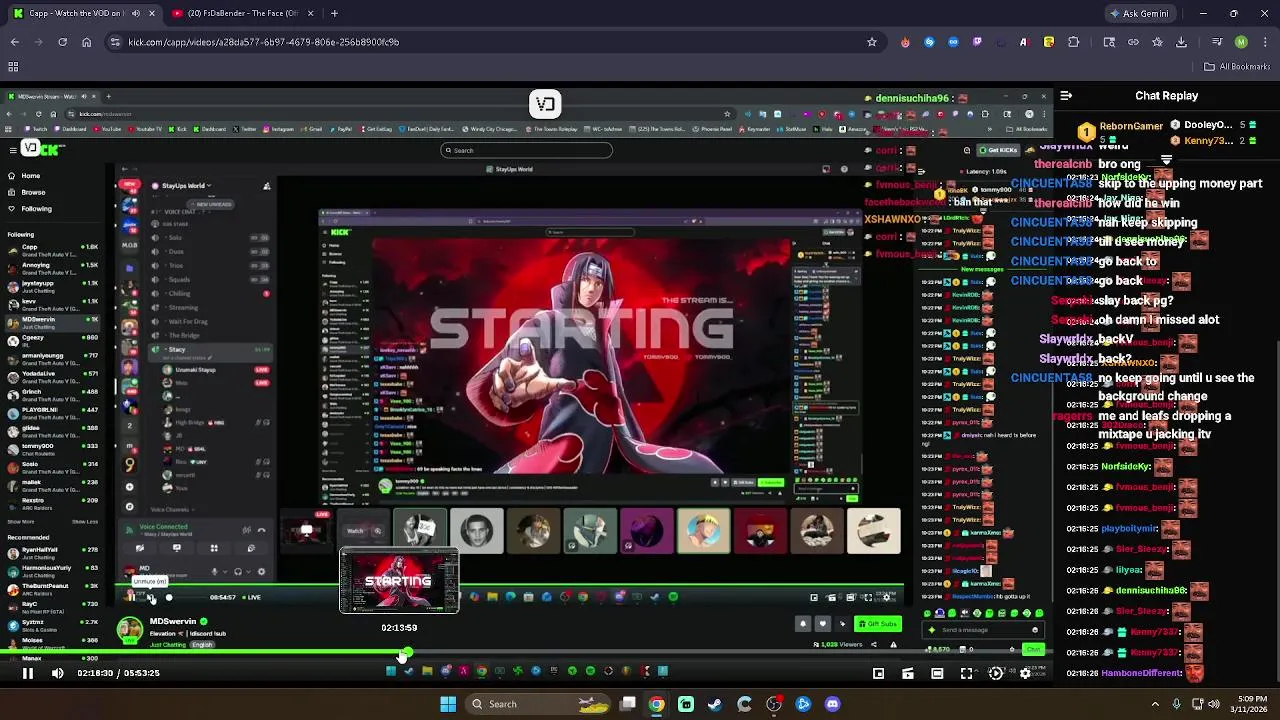Show hidden system tray icons
The width and height of the screenshot is (1280, 720).
(x=1155, y=704)
